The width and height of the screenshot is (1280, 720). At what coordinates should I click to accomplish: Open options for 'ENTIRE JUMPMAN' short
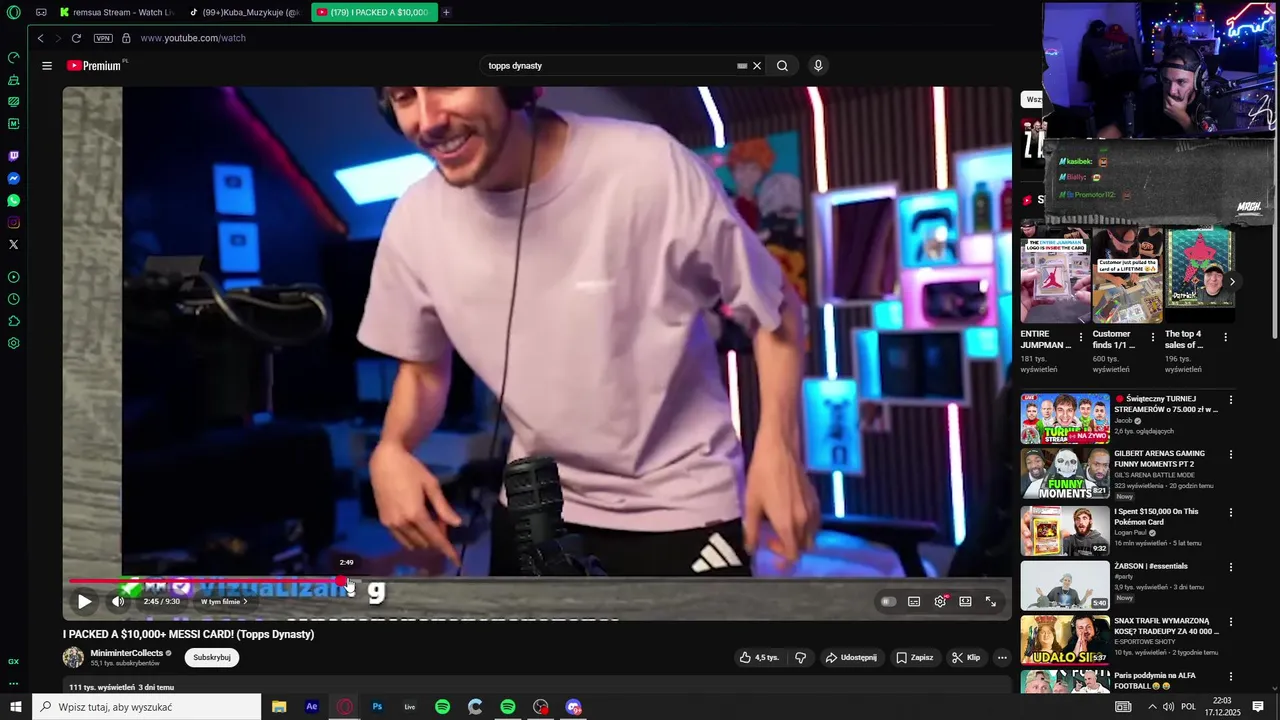(1081, 337)
